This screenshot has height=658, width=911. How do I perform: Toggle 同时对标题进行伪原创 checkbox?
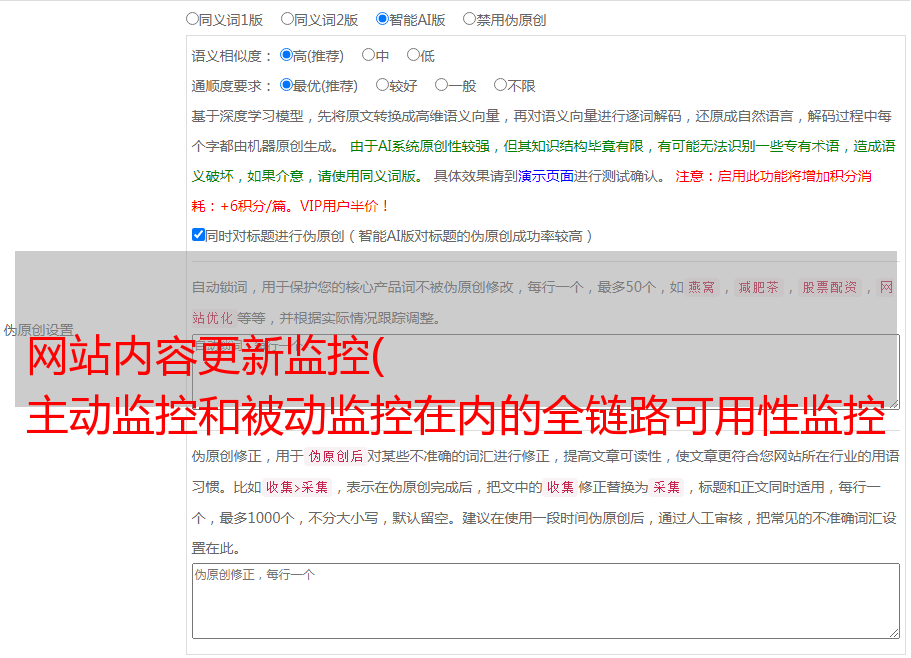[198, 235]
